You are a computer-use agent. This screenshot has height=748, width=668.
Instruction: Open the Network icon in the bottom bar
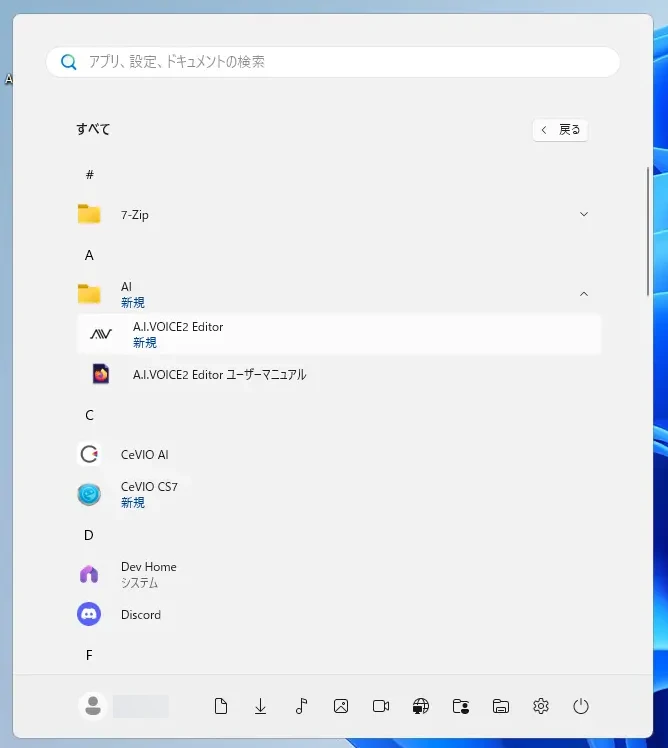421,706
